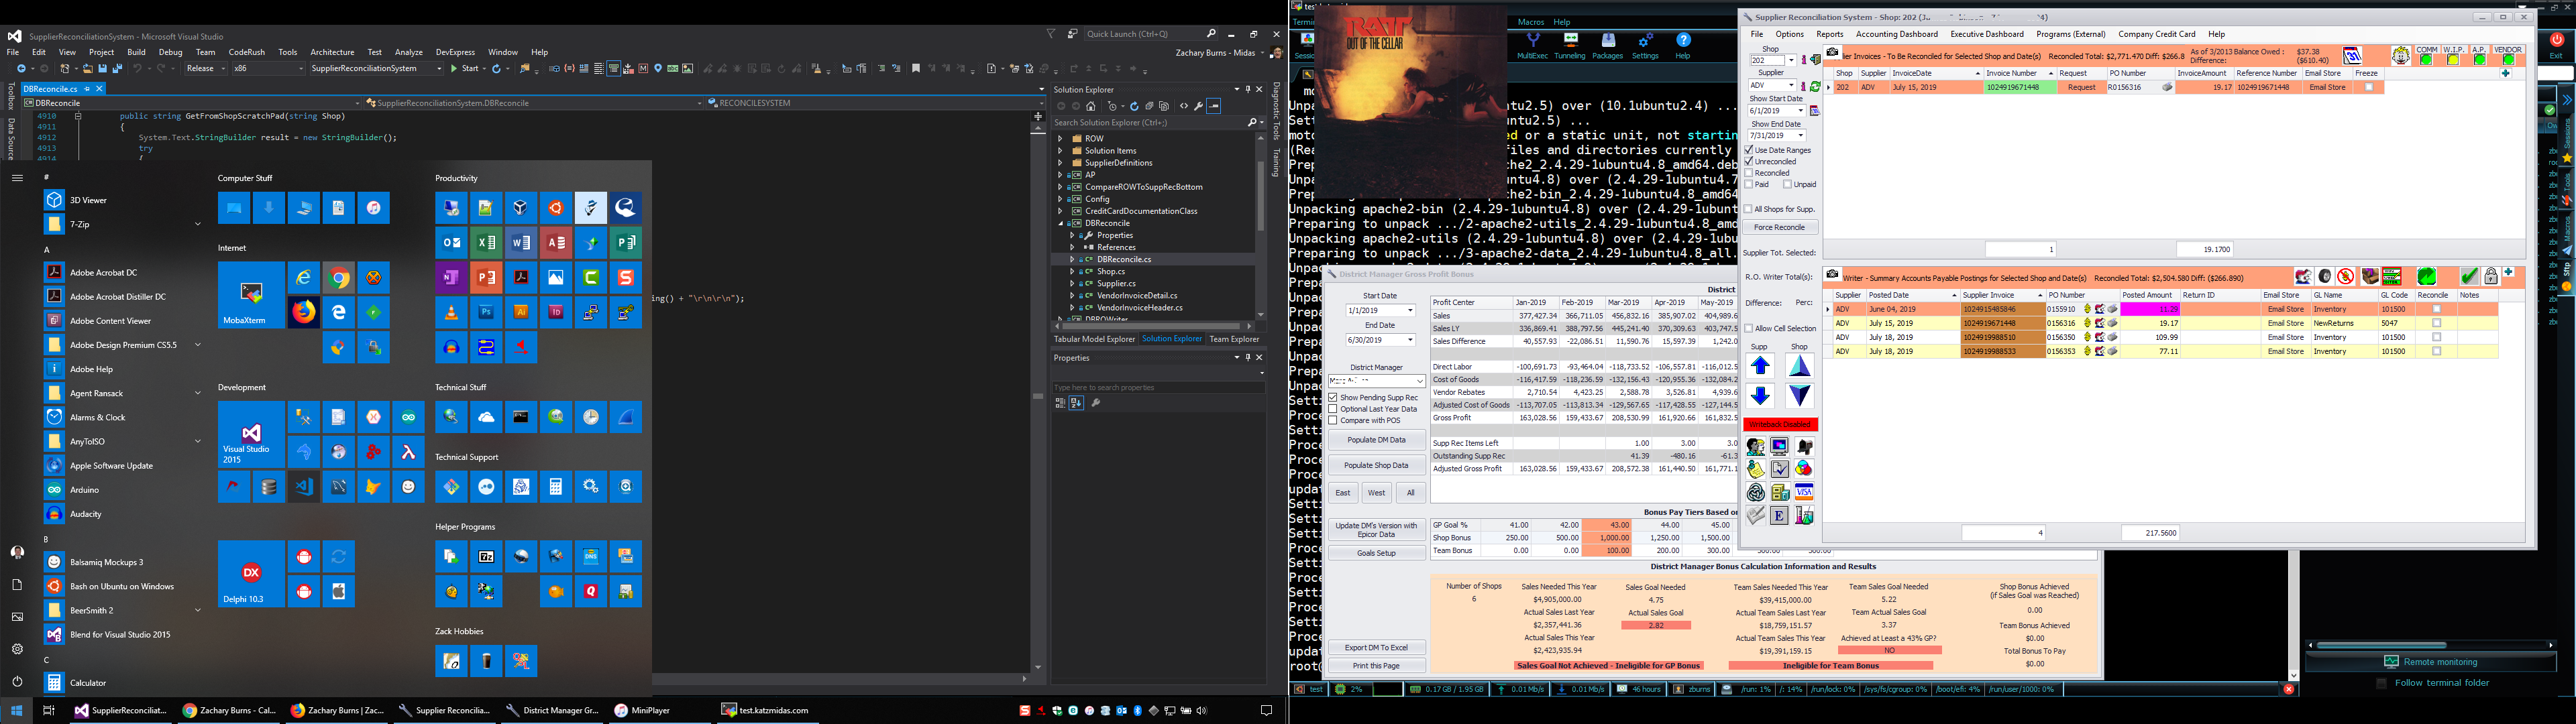Toggle Show Pending Supp Rec checkbox
Viewport: 2576px width, 724px height.
[1333, 397]
